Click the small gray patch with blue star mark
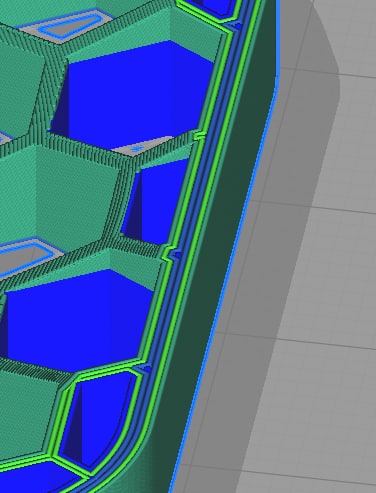Viewport: 376px width, 493px height. tap(140, 146)
